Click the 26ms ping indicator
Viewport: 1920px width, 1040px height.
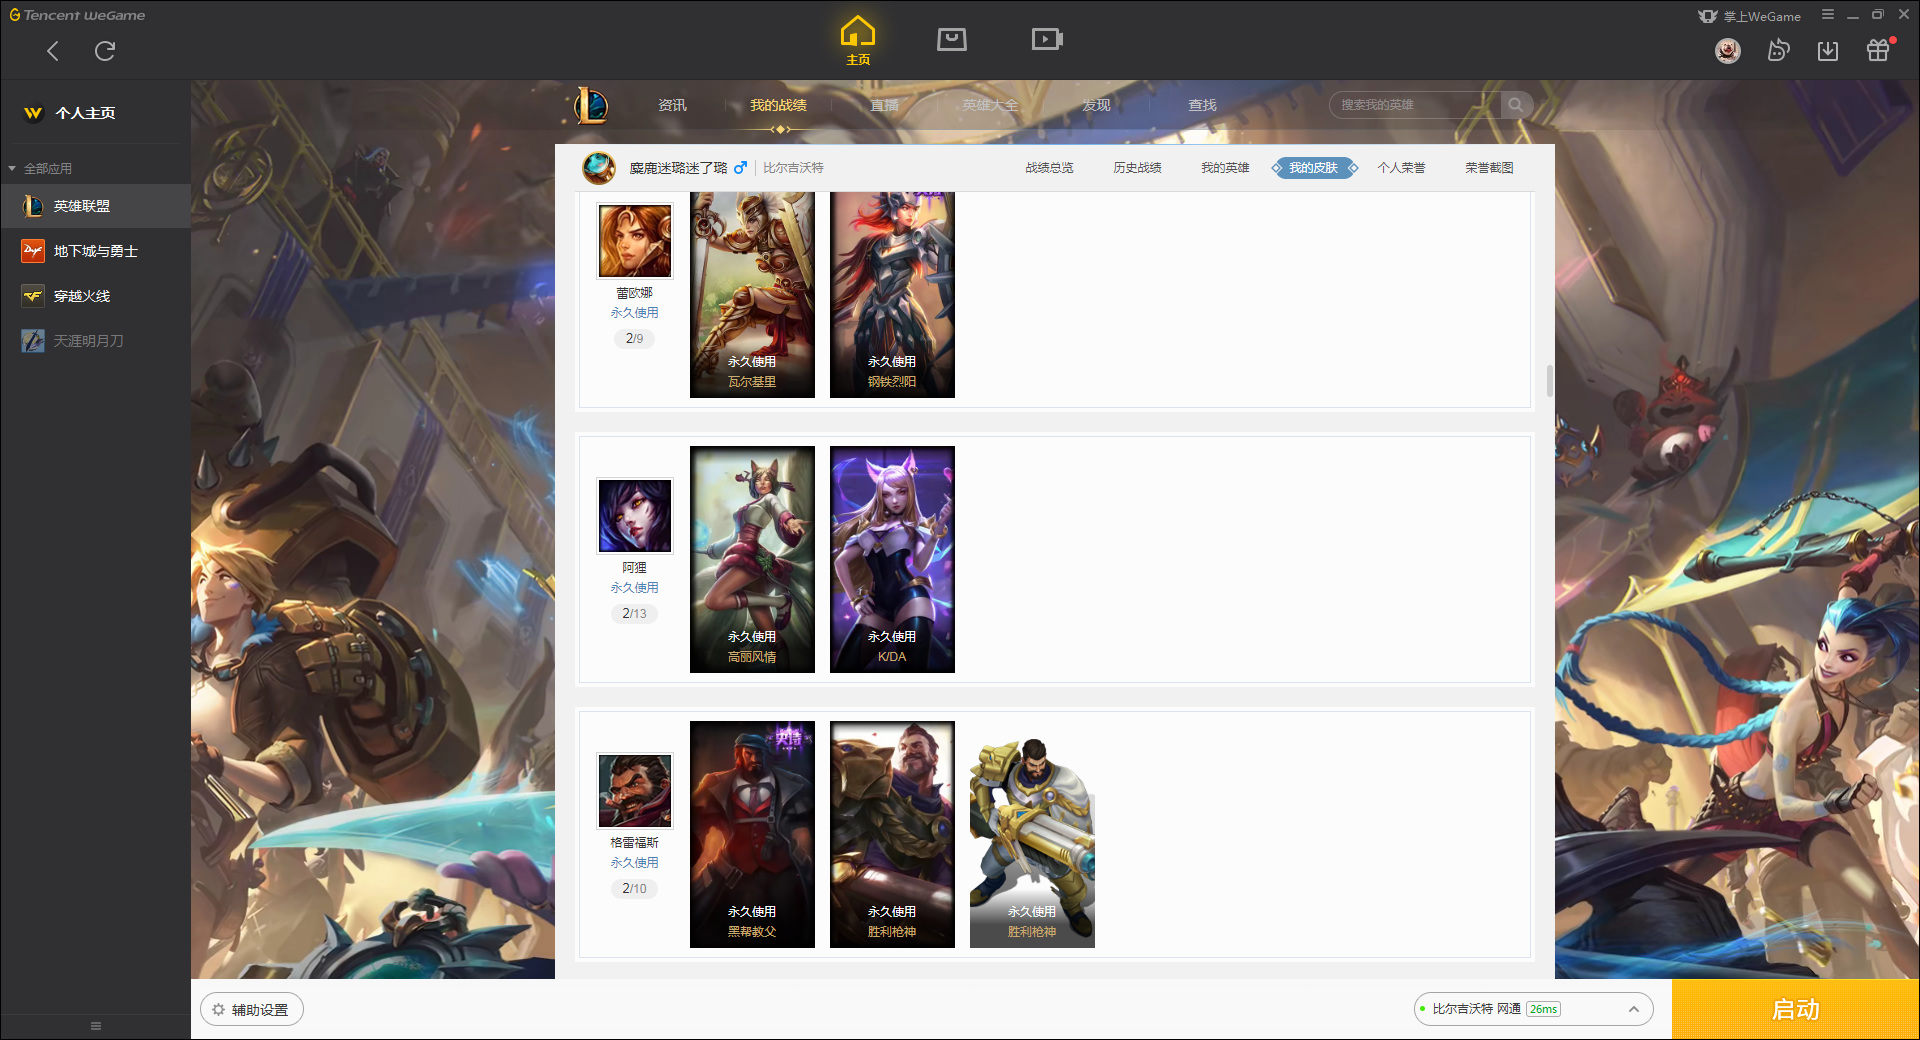(1543, 1010)
